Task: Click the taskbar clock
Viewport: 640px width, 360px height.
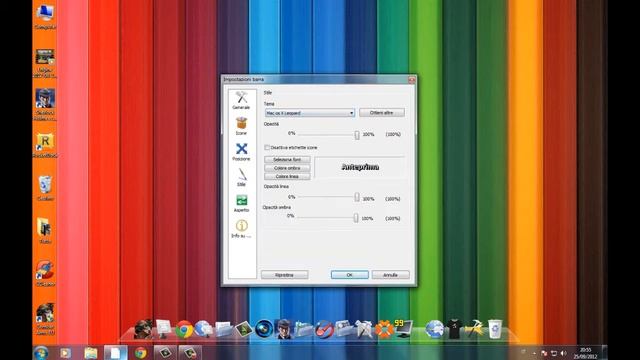Action: (586, 353)
